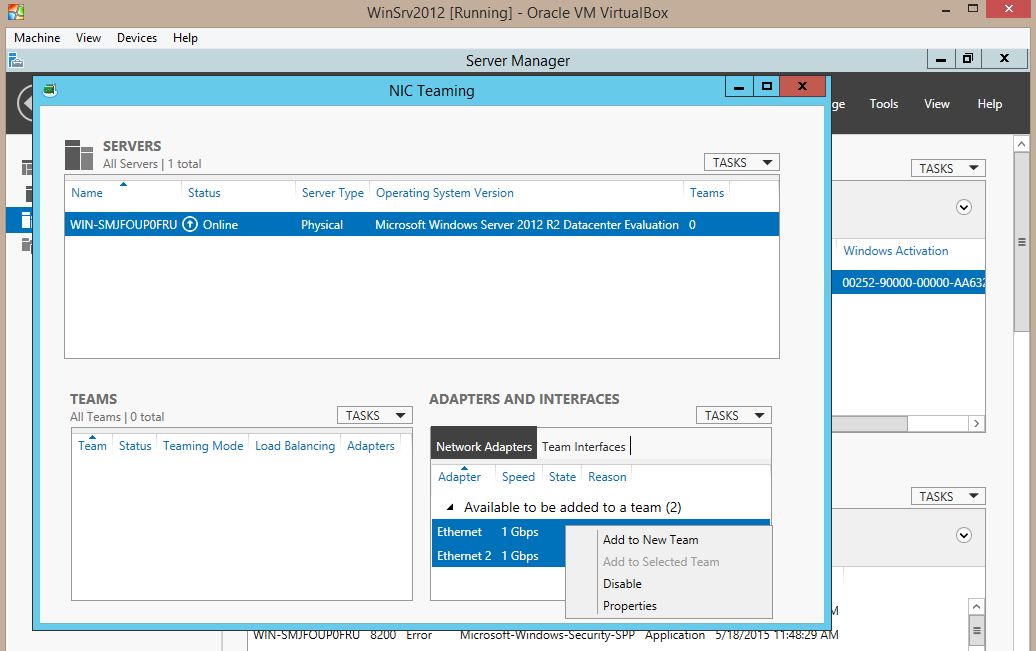Open the Server Manager Help menu
The height and width of the screenshot is (651, 1036).
(x=990, y=104)
